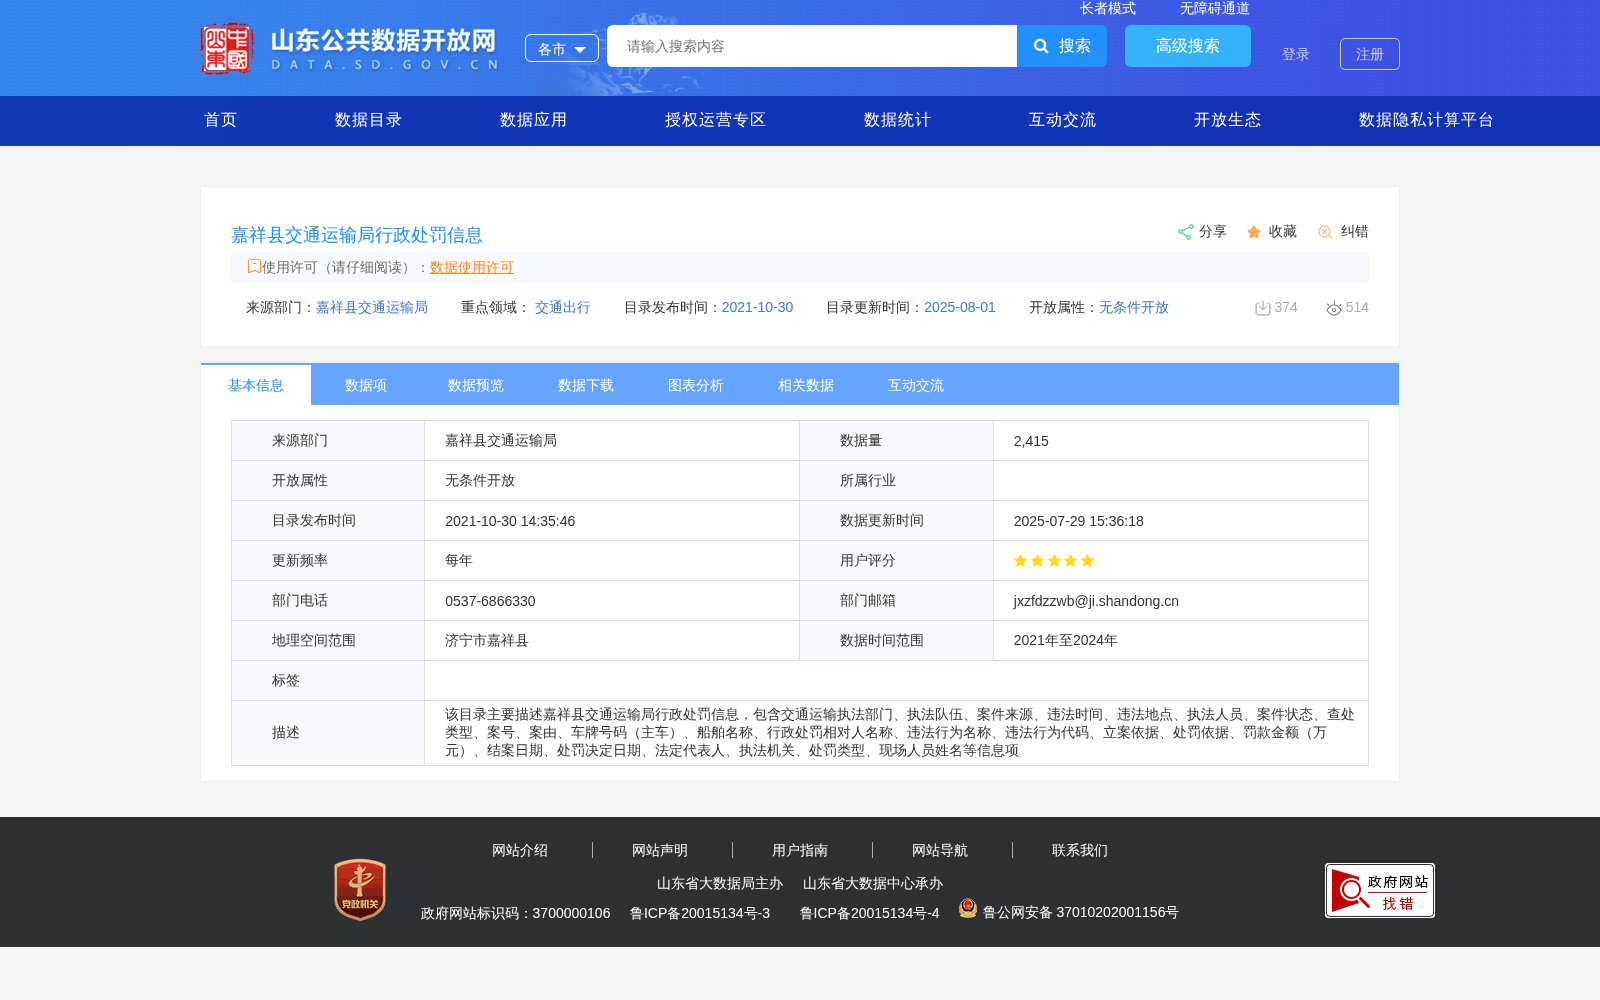
Task: Click the 交通出行 key domain link
Action: [563, 307]
